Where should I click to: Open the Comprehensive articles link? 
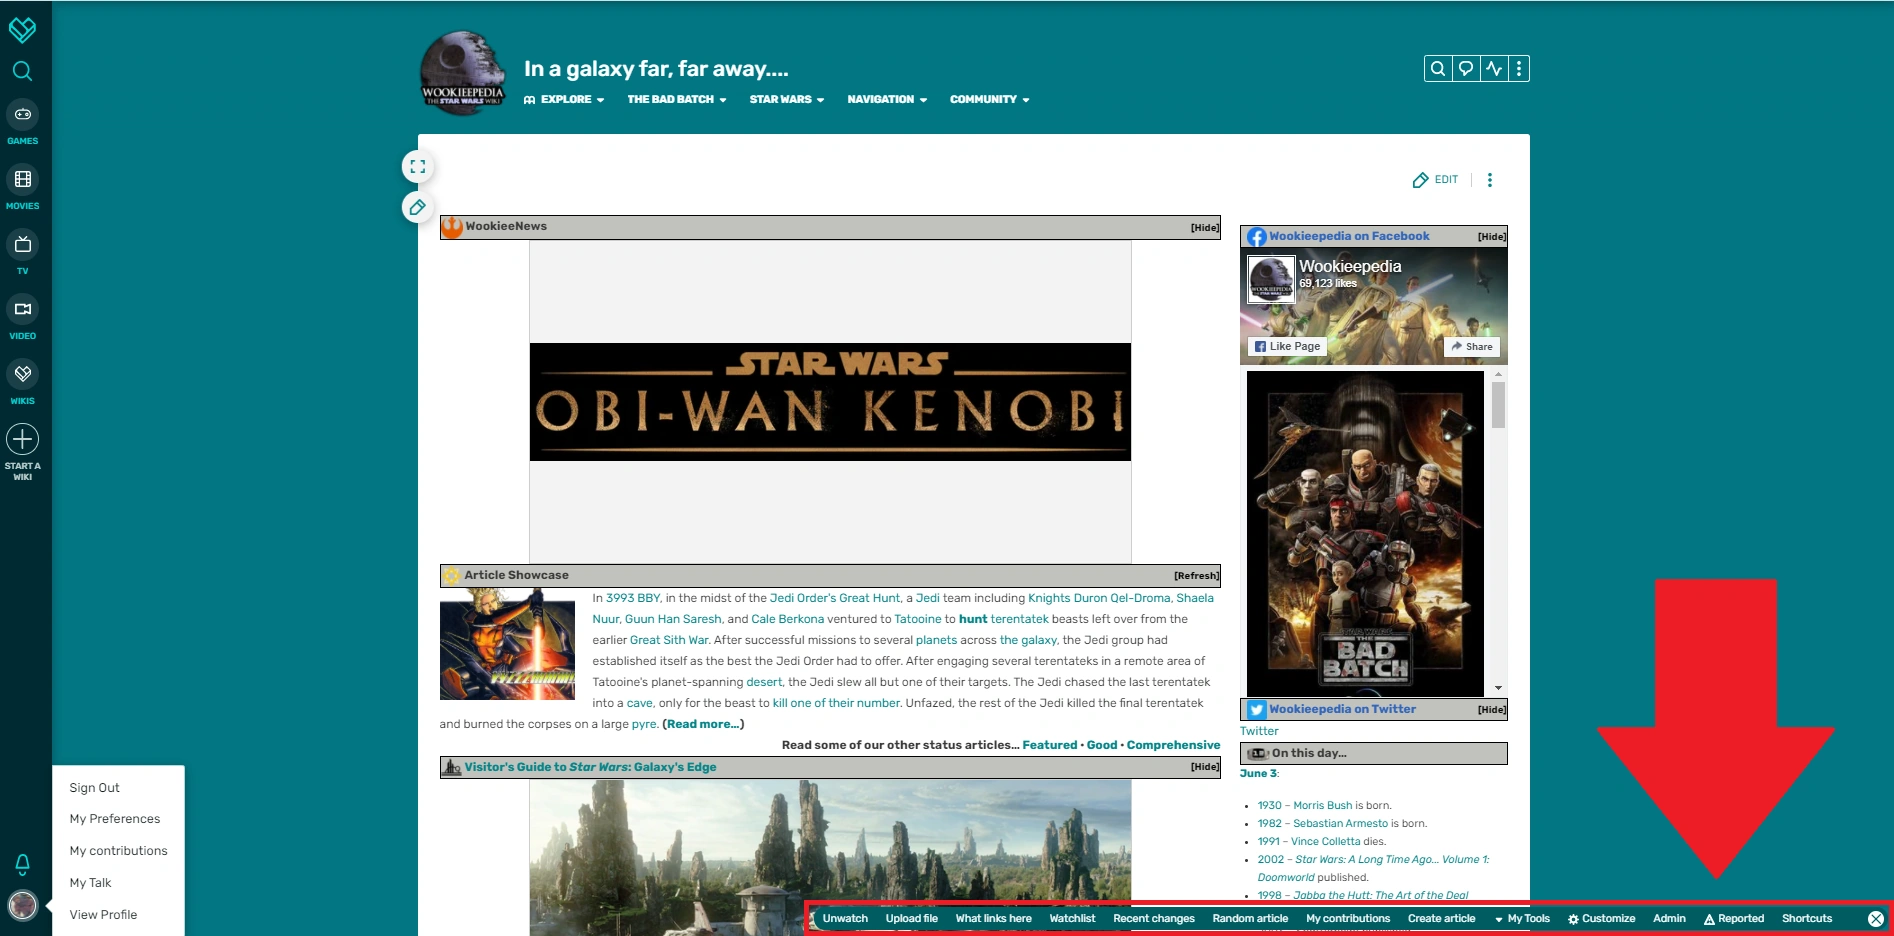pyautogui.click(x=1173, y=746)
